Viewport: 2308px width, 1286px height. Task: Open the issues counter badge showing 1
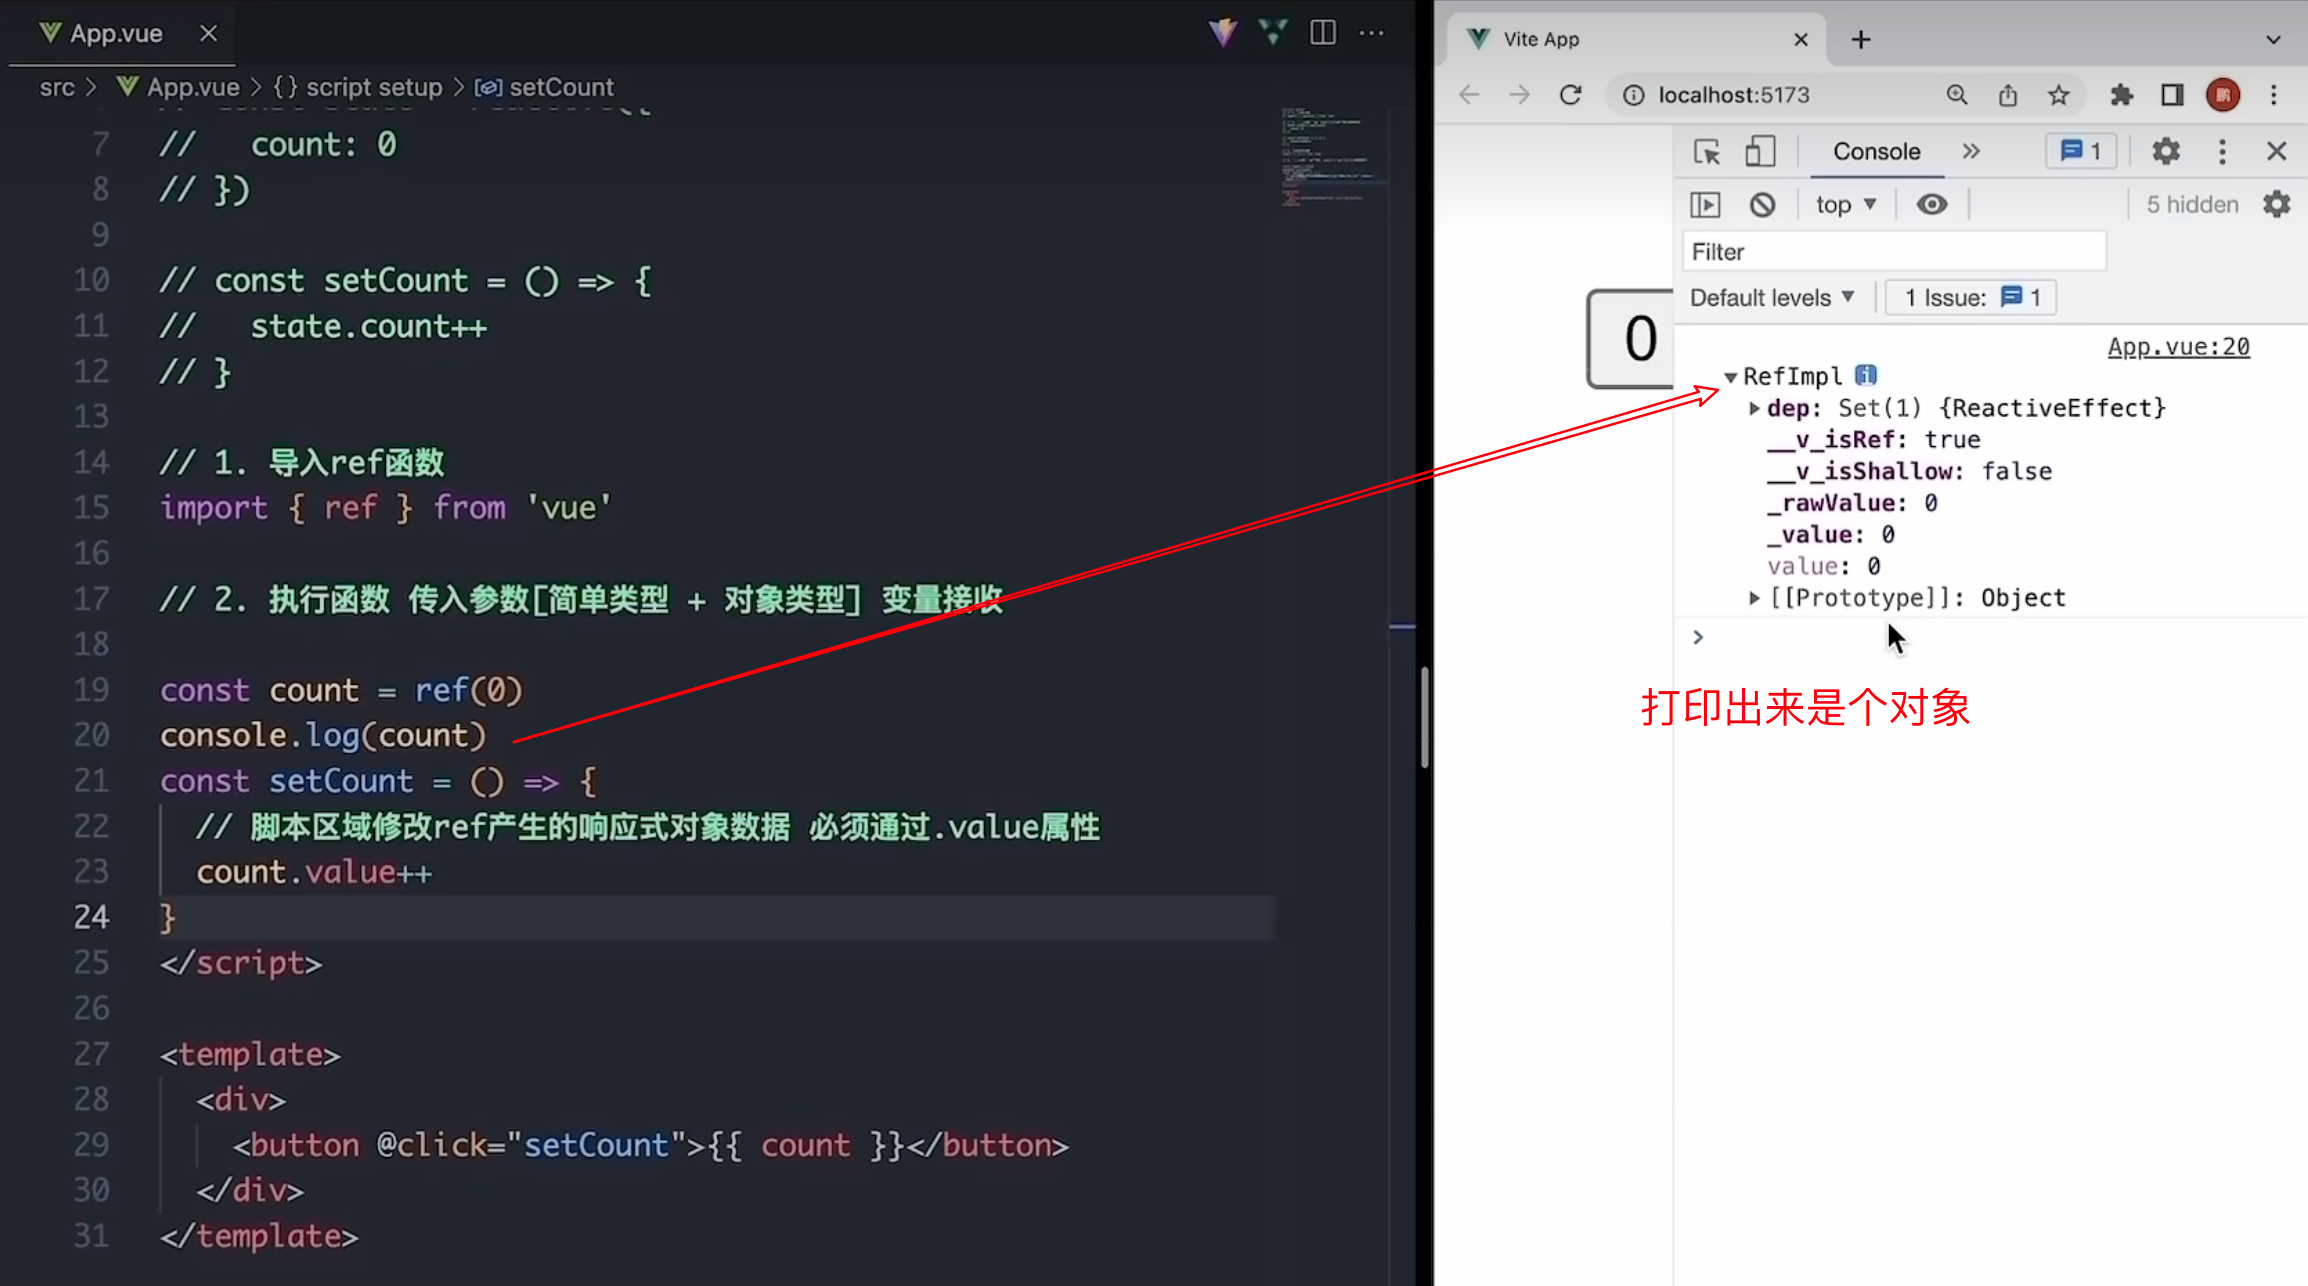pos(2081,151)
